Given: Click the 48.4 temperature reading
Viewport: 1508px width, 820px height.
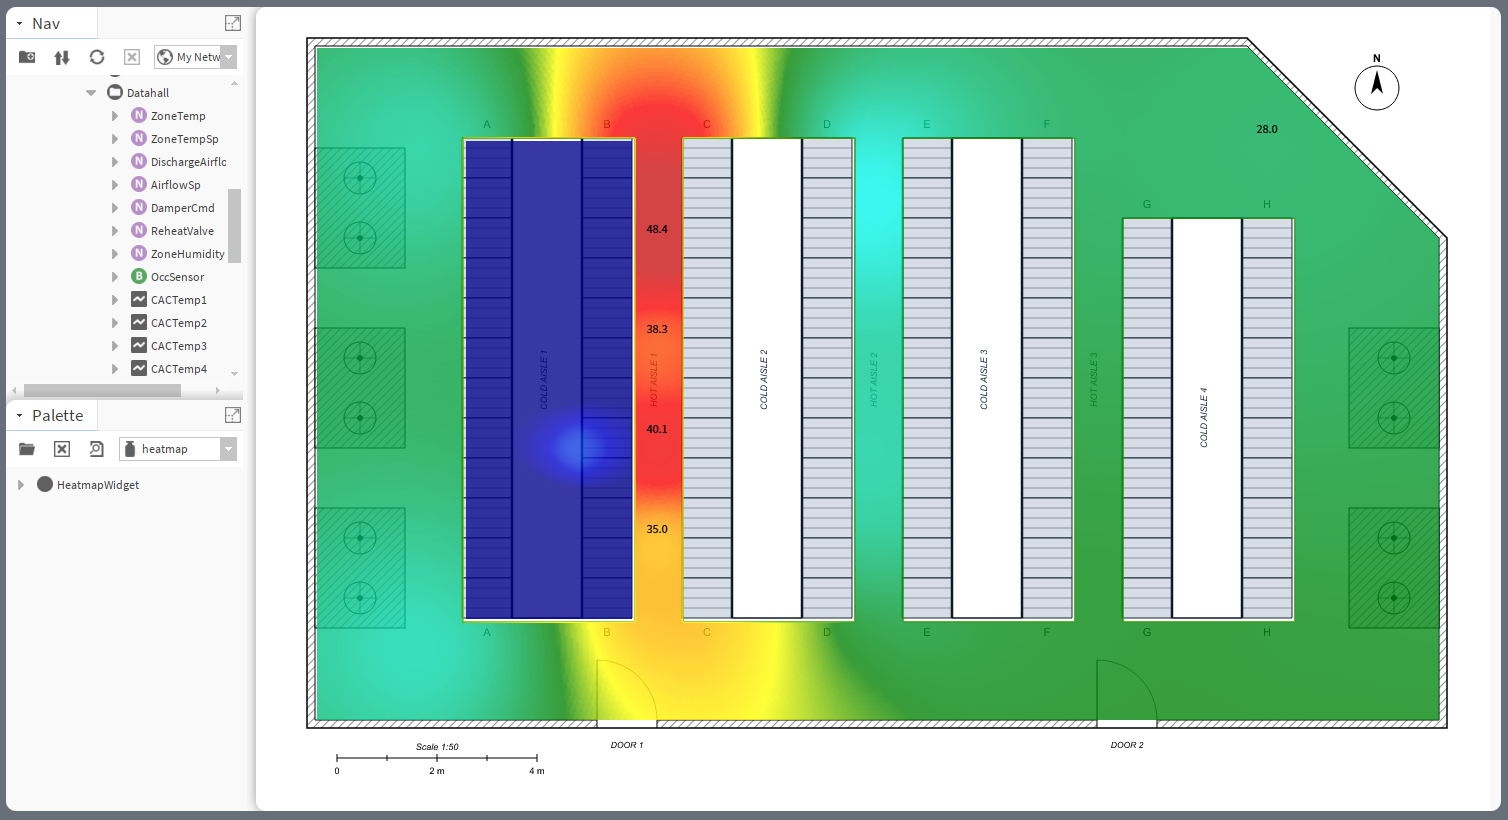Looking at the screenshot, I should click(x=657, y=229).
